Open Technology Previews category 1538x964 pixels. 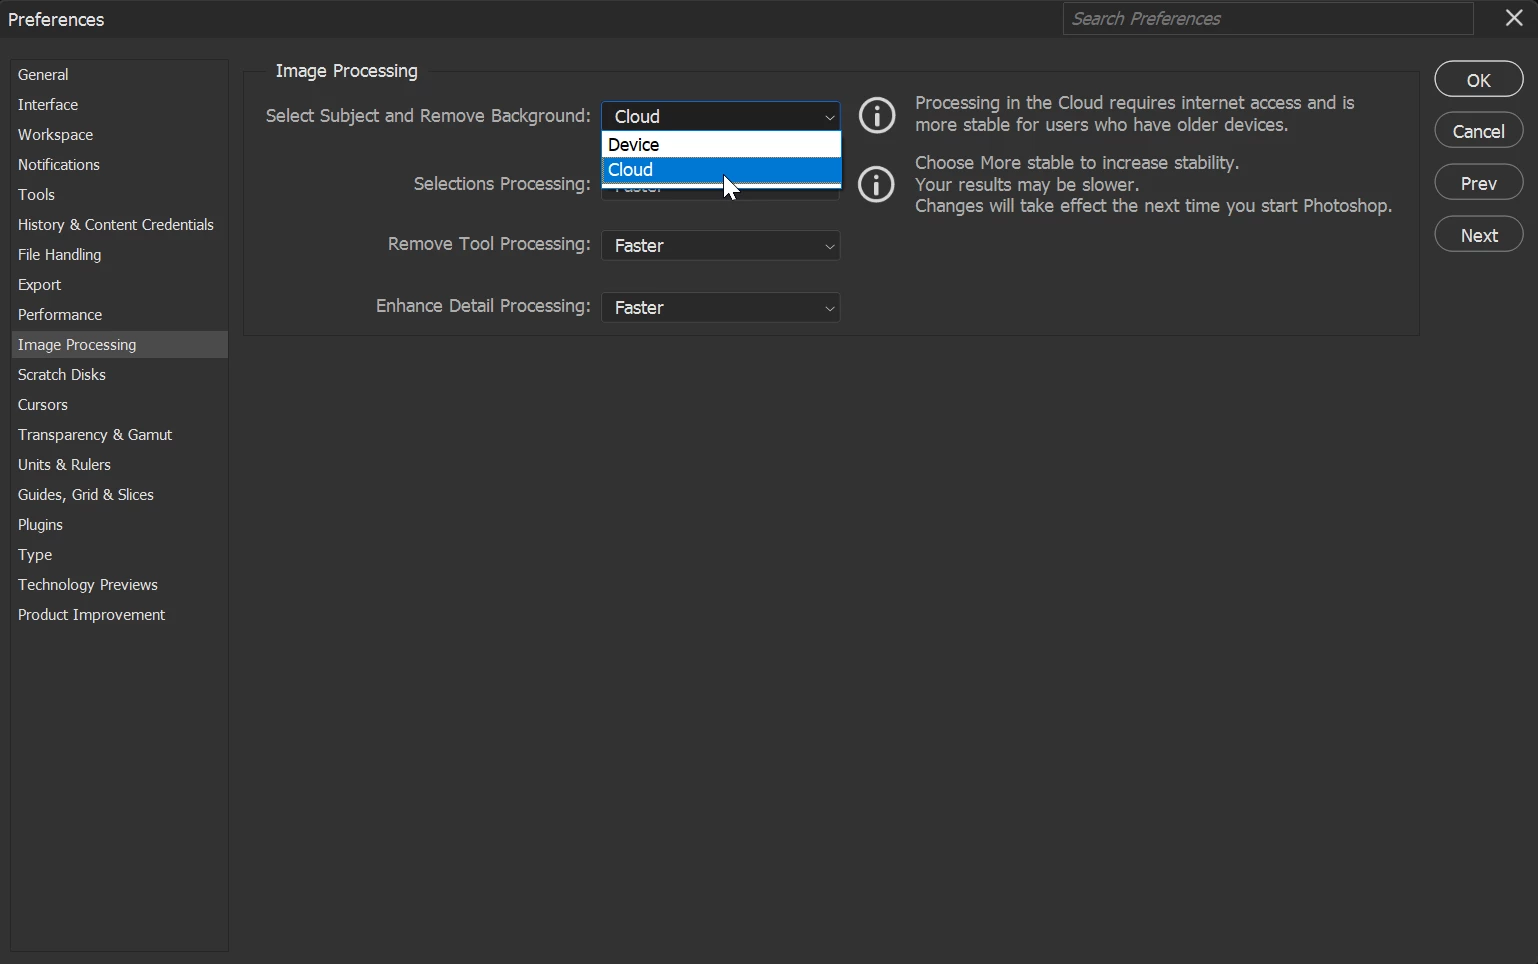119,584
